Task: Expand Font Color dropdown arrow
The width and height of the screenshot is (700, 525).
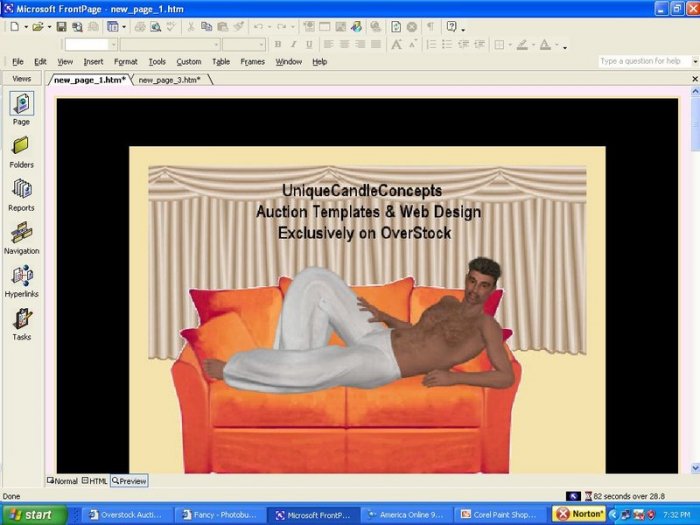Action: click(556, 45)
